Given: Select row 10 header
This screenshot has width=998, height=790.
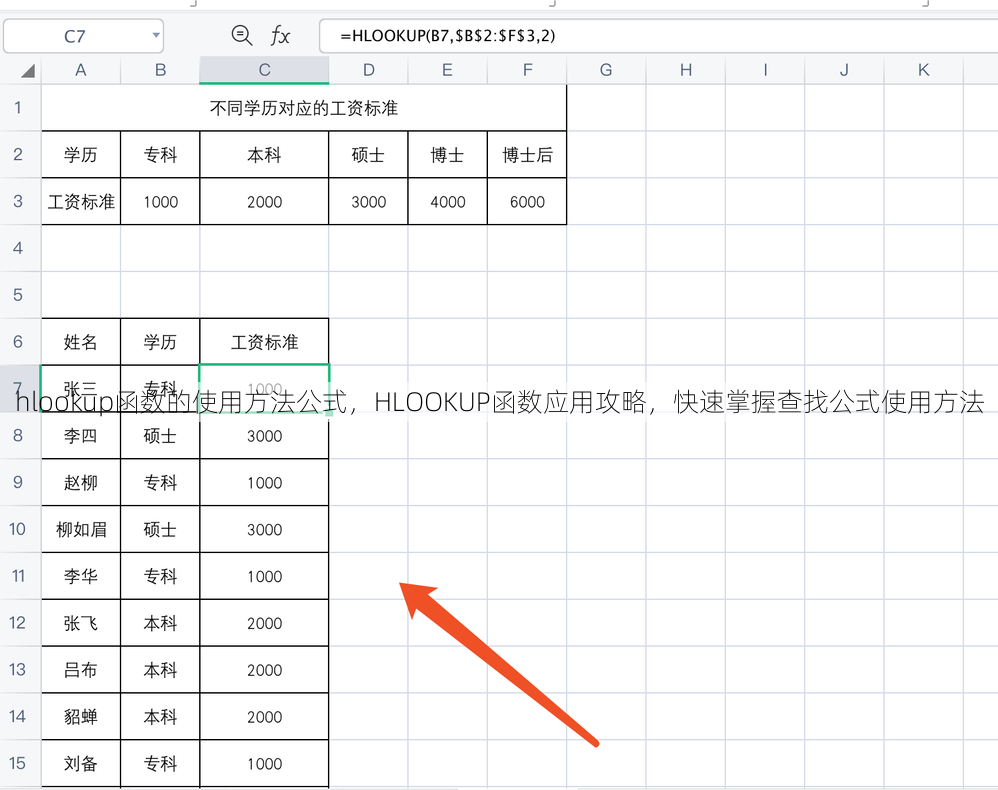Looking at the screenshot, I should tap(18, 529).
